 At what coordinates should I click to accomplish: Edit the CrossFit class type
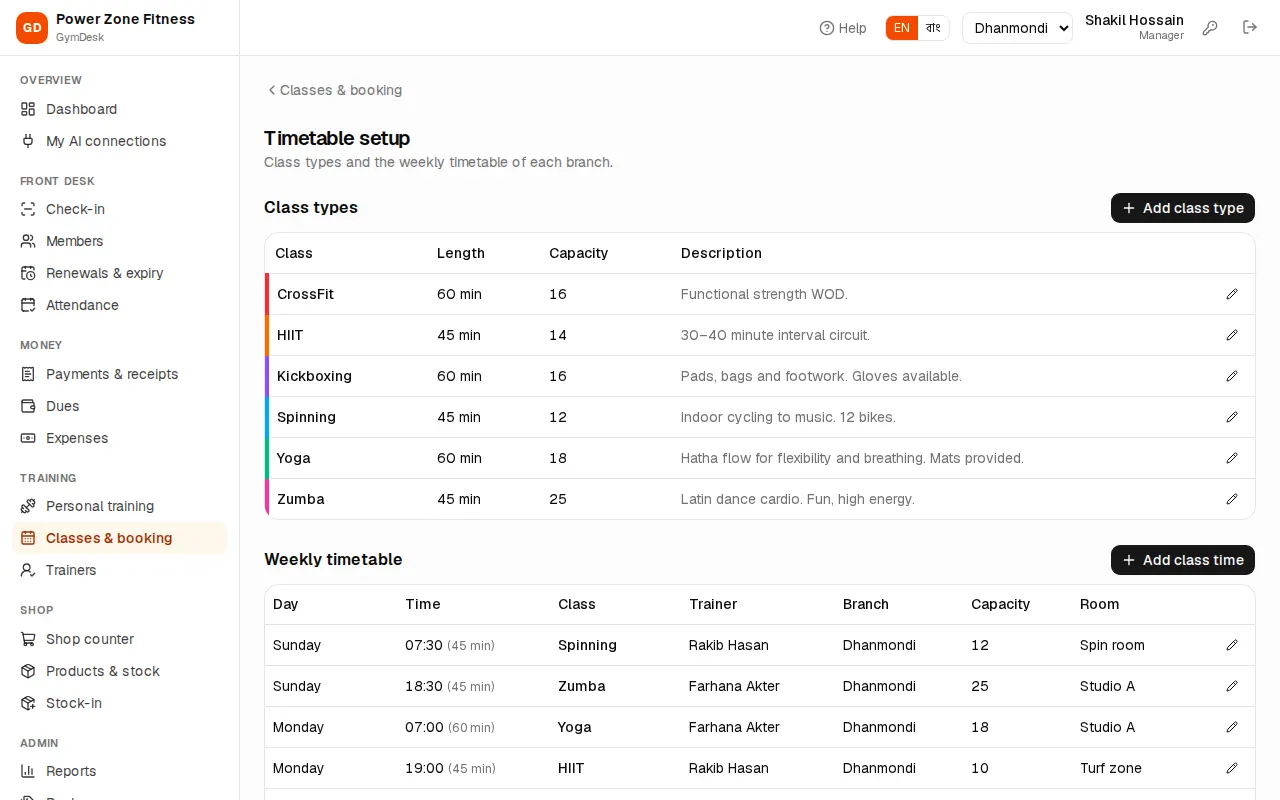tap(1232, 294)
